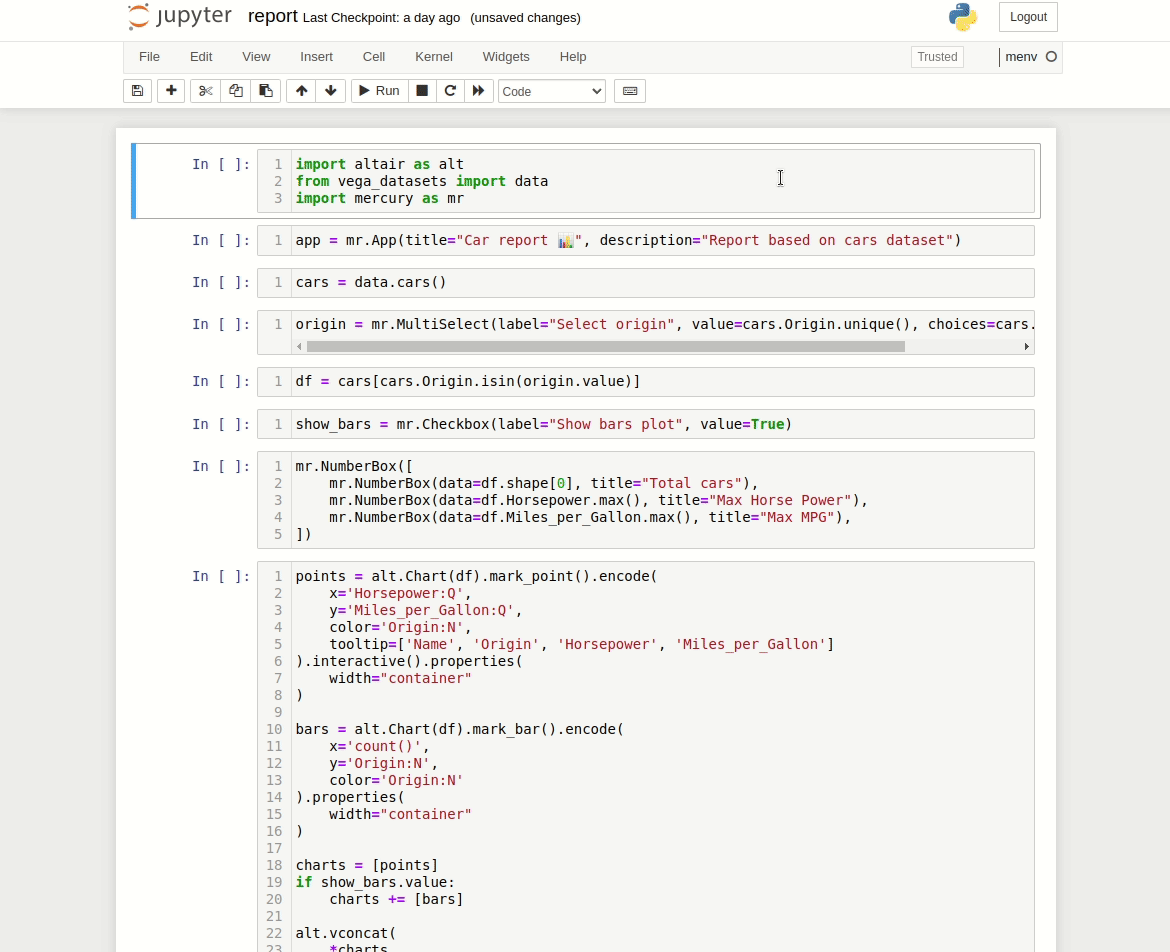Open the command palette keyboard icon
The height and width of the screenshot is (952, 1170).
pos(630,91)
